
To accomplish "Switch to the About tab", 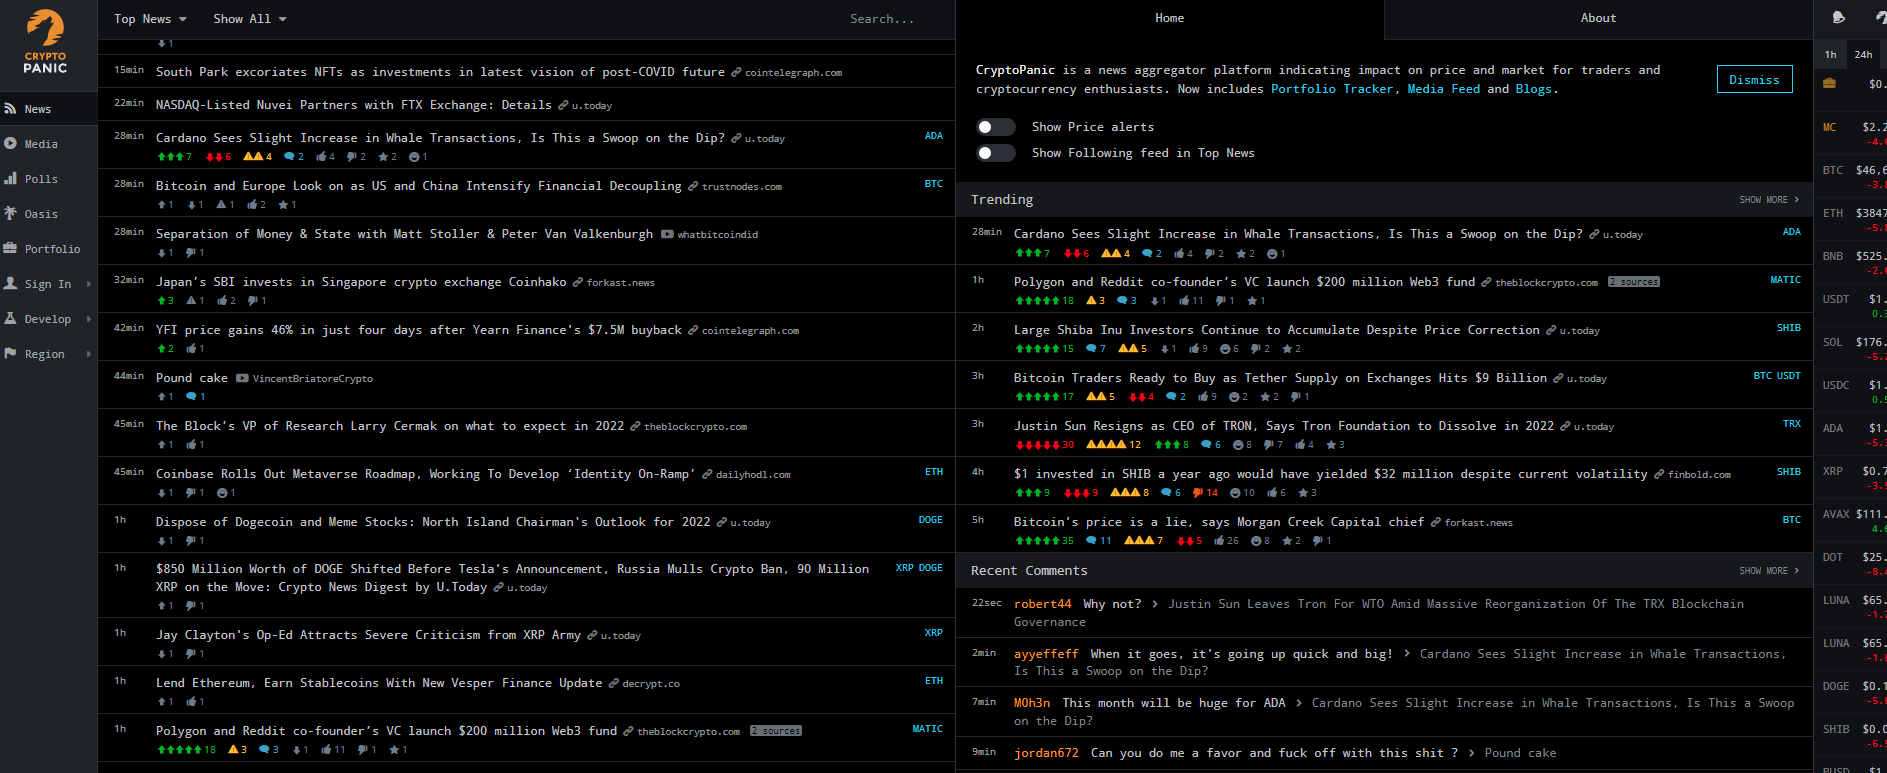I will coord(1598,18).
